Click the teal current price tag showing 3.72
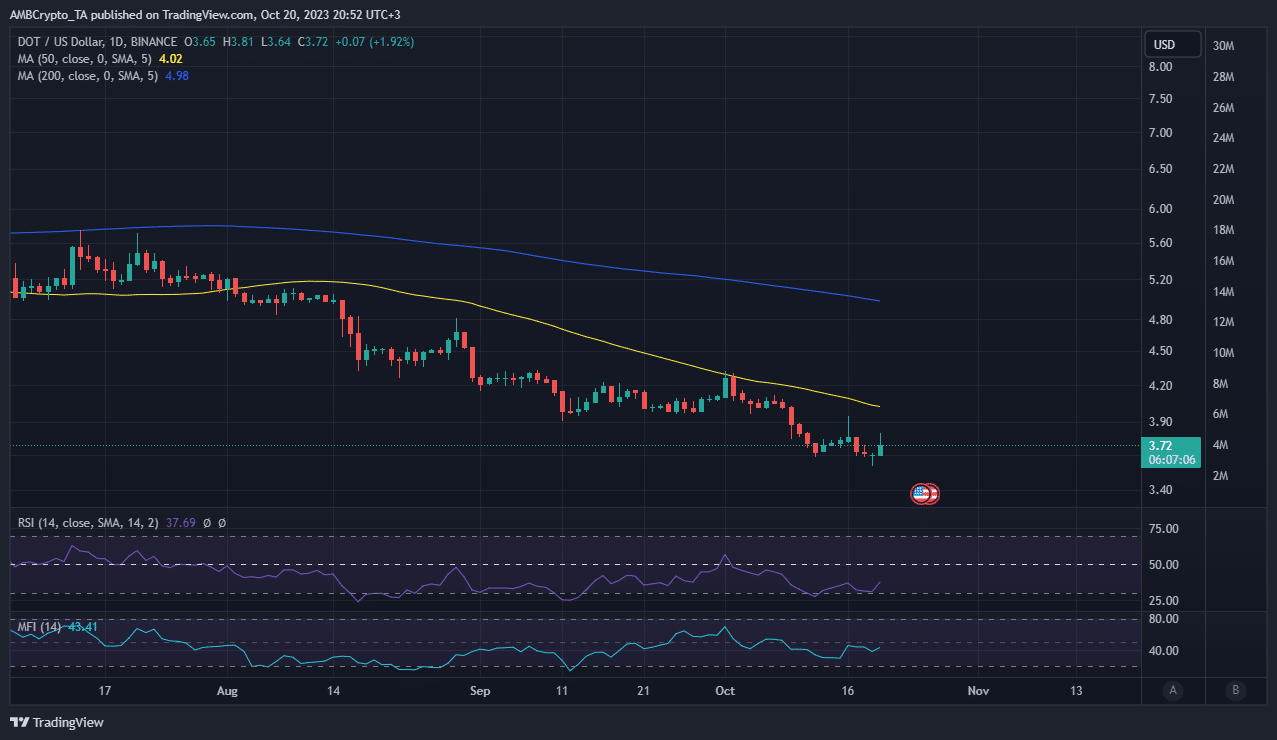 coord(1171,452)
